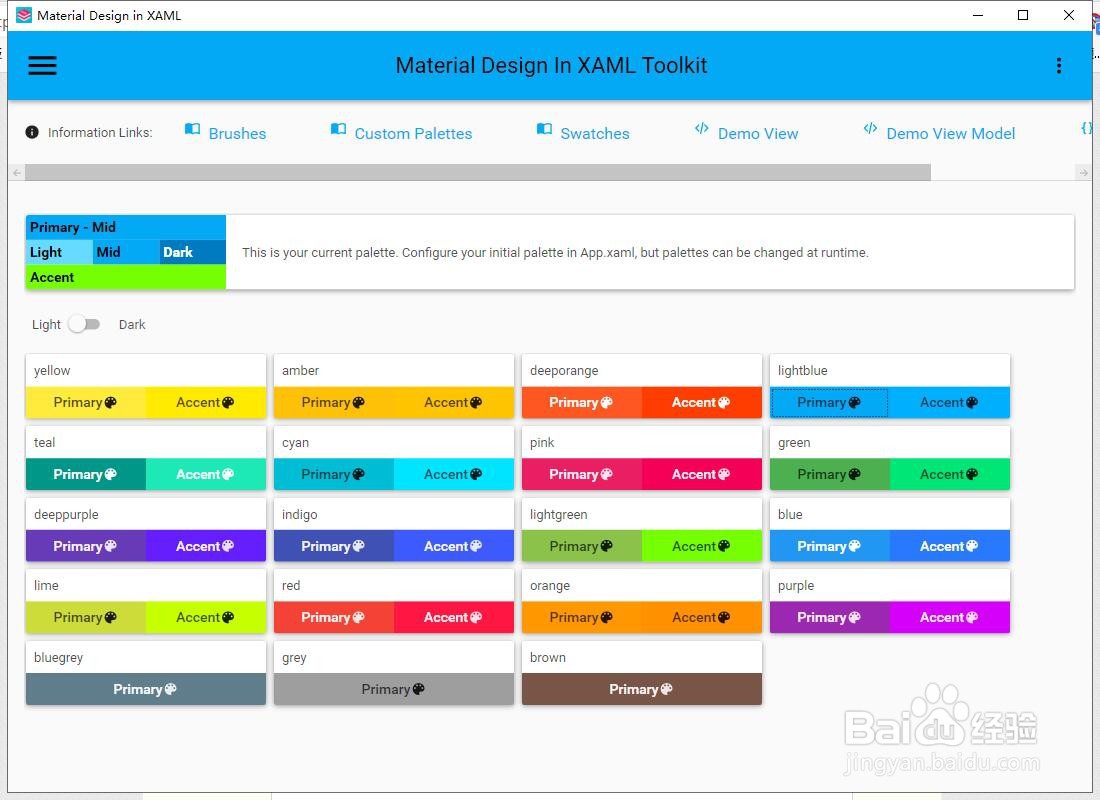
Task: Select teal Accent swatch button
Action: tap(206, 474)
